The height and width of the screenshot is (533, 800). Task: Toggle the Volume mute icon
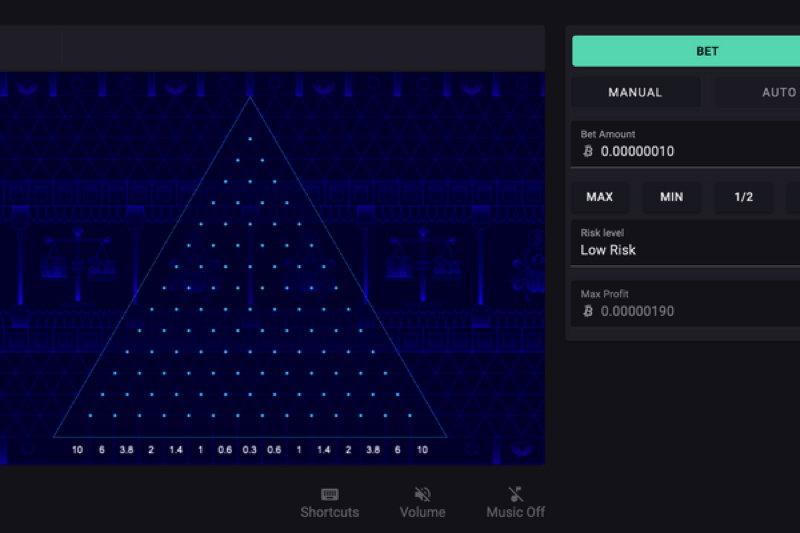pyautogui.click(x=422, y=494)
